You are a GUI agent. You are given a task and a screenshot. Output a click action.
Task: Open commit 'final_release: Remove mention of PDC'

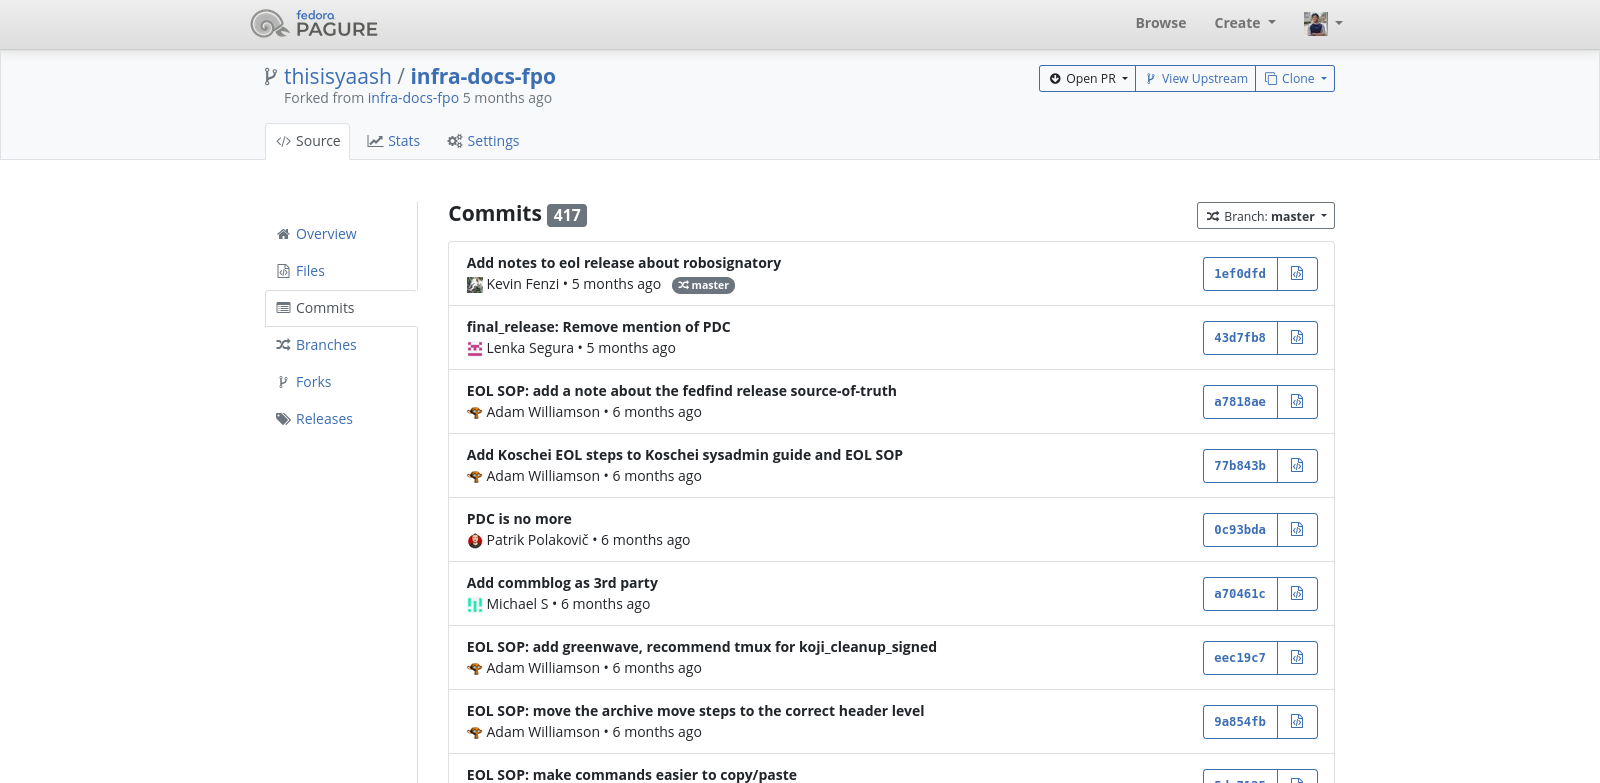(x=598, y=327)
